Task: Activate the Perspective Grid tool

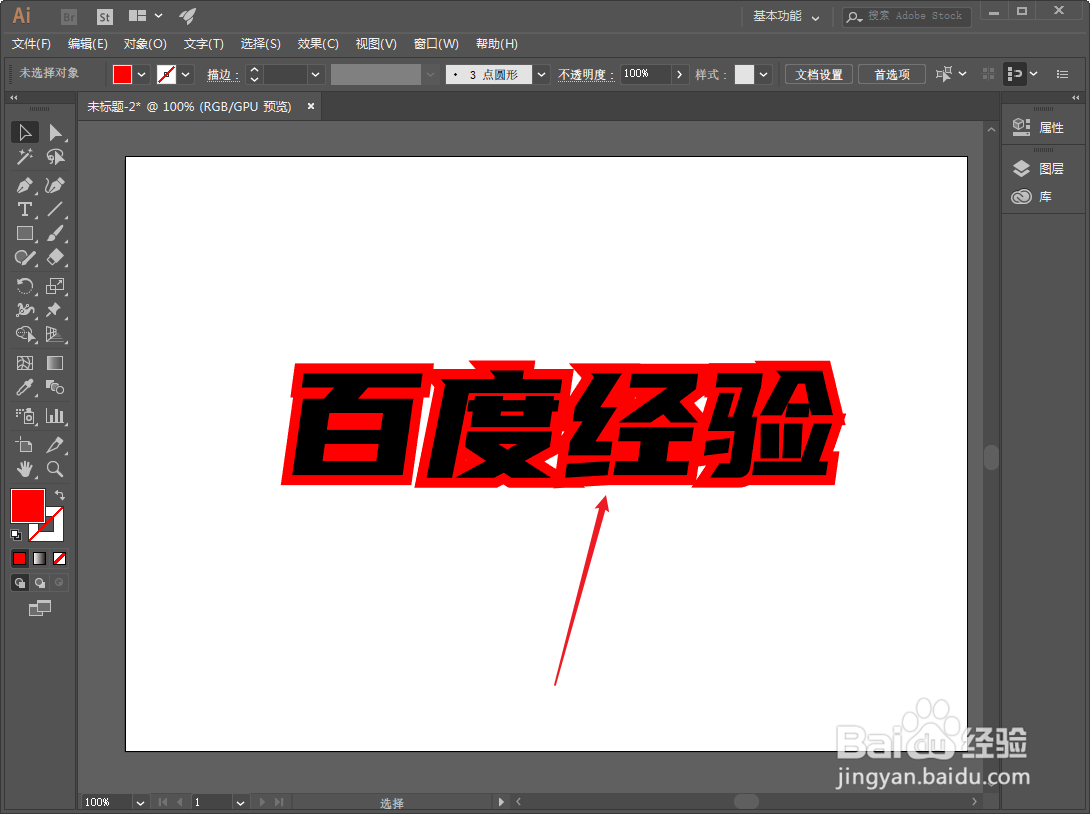Action: tap(55, 334)
